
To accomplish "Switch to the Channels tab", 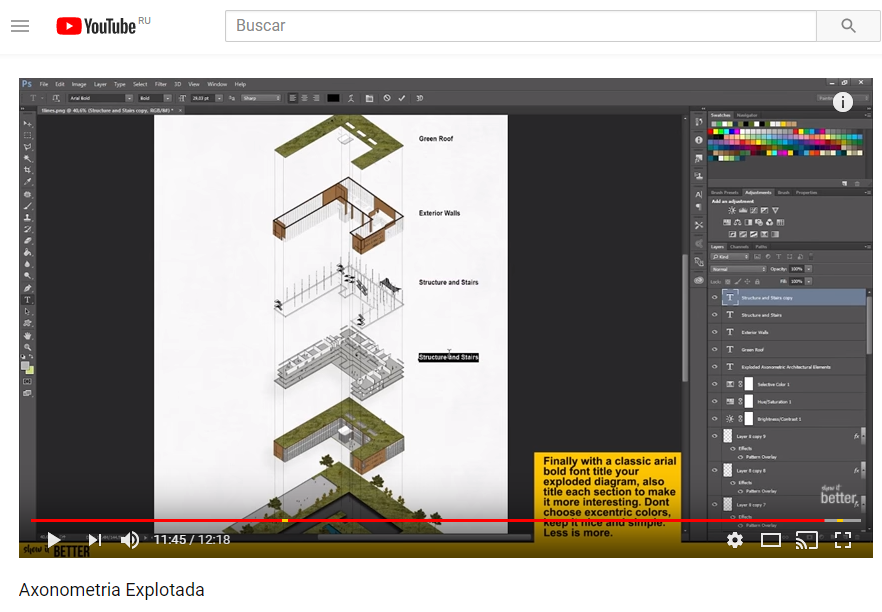I will [739, 247].
